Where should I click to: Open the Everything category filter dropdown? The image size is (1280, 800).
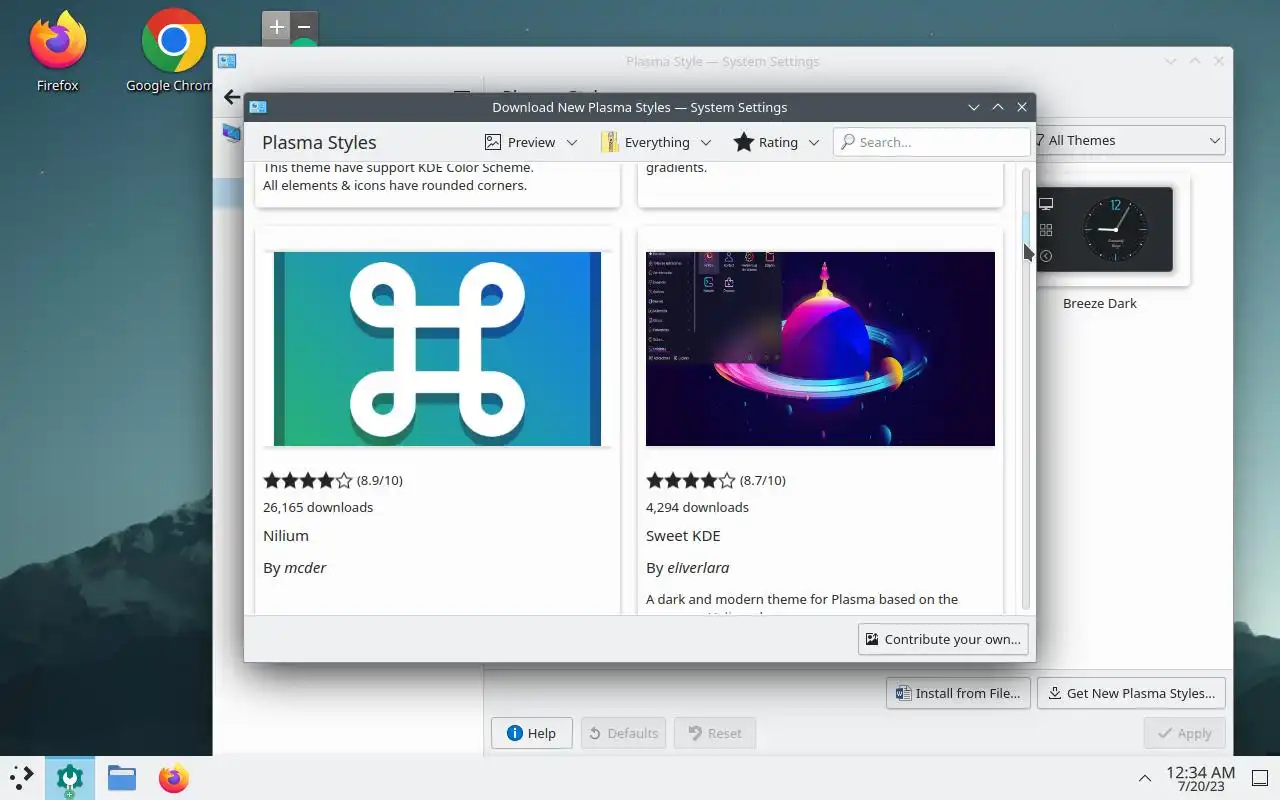(x=656, y=142)
